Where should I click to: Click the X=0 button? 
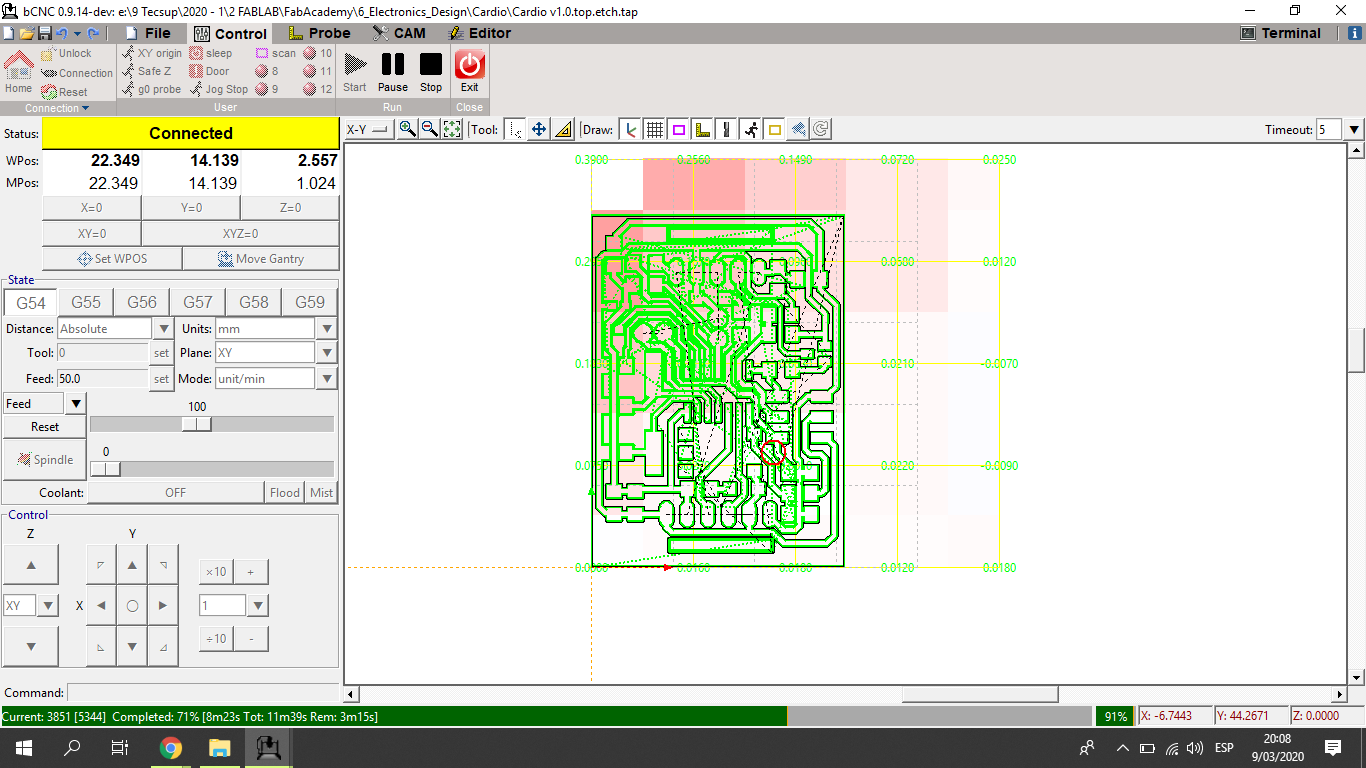click(x=91, y=208)
